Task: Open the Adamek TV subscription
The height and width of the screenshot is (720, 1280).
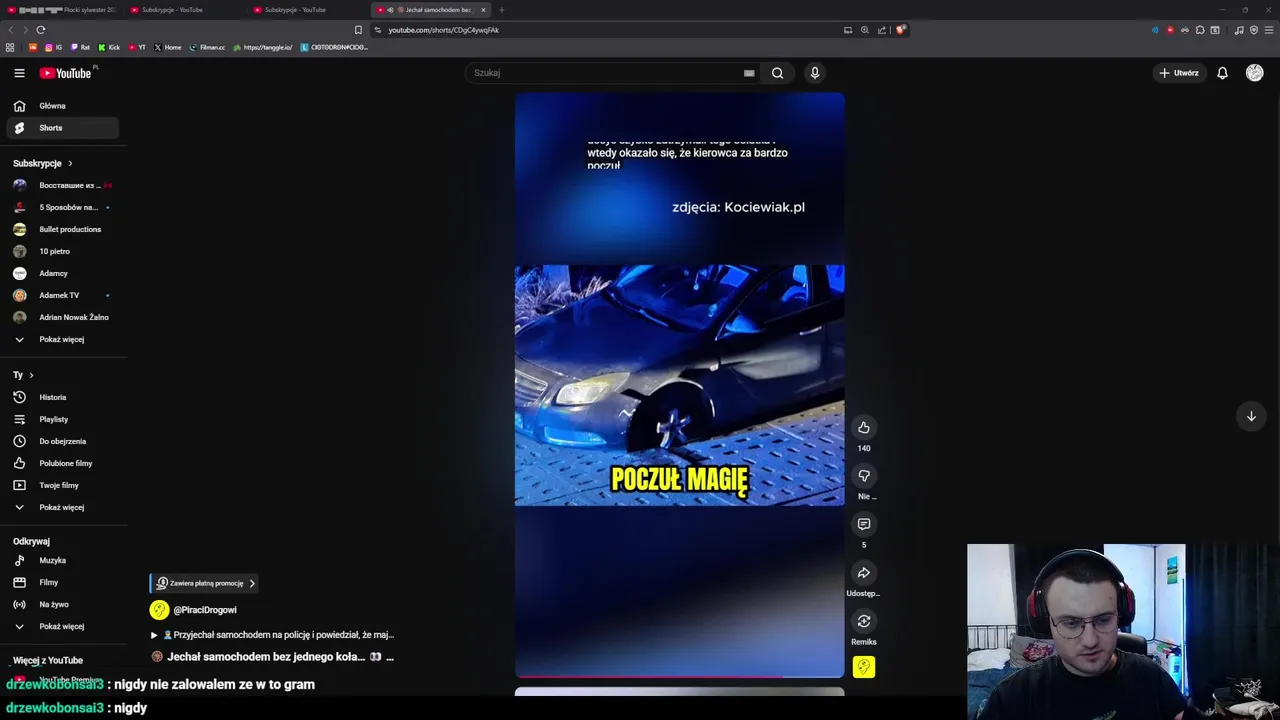Action: 63,295
